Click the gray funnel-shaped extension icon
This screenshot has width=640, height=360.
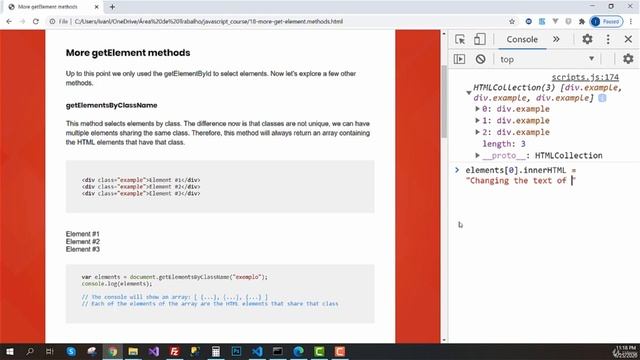555,21
